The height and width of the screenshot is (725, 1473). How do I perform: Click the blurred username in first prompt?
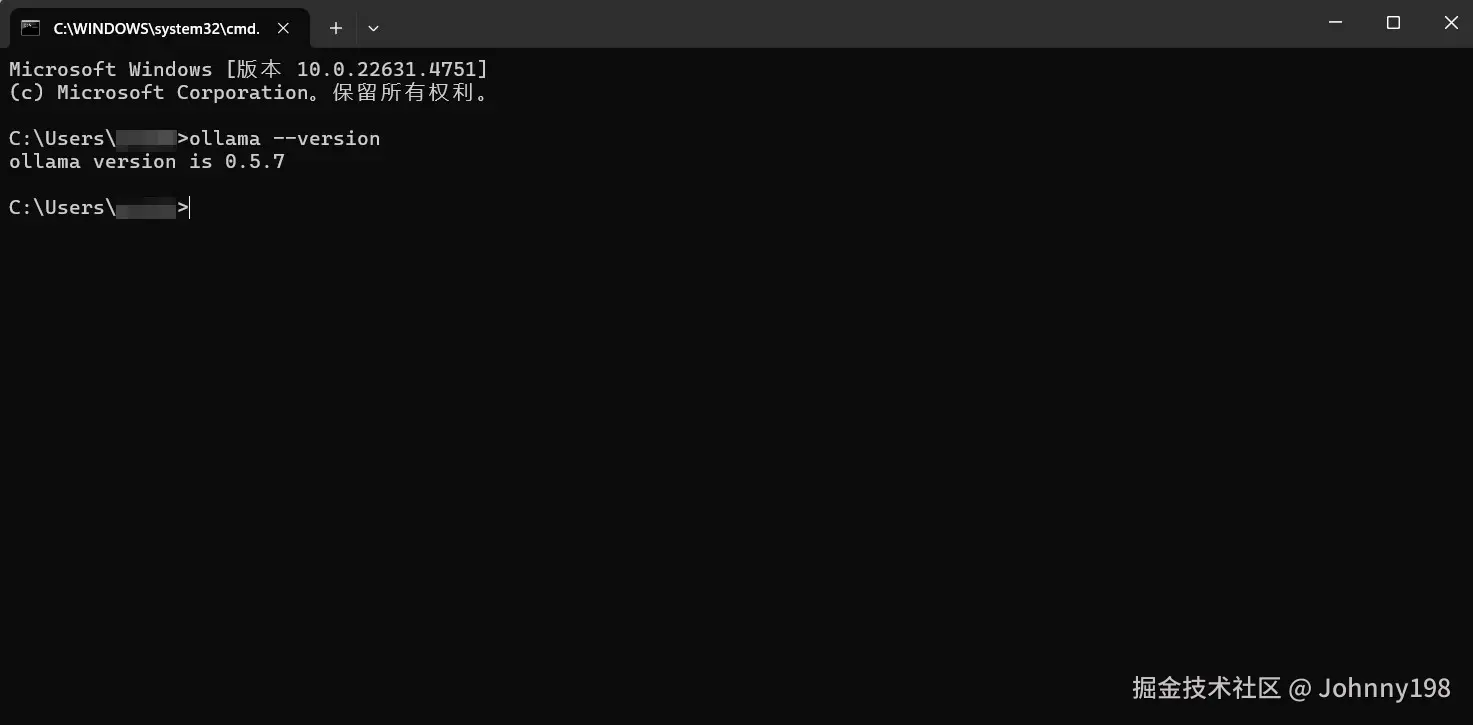(x=146, y=138)
